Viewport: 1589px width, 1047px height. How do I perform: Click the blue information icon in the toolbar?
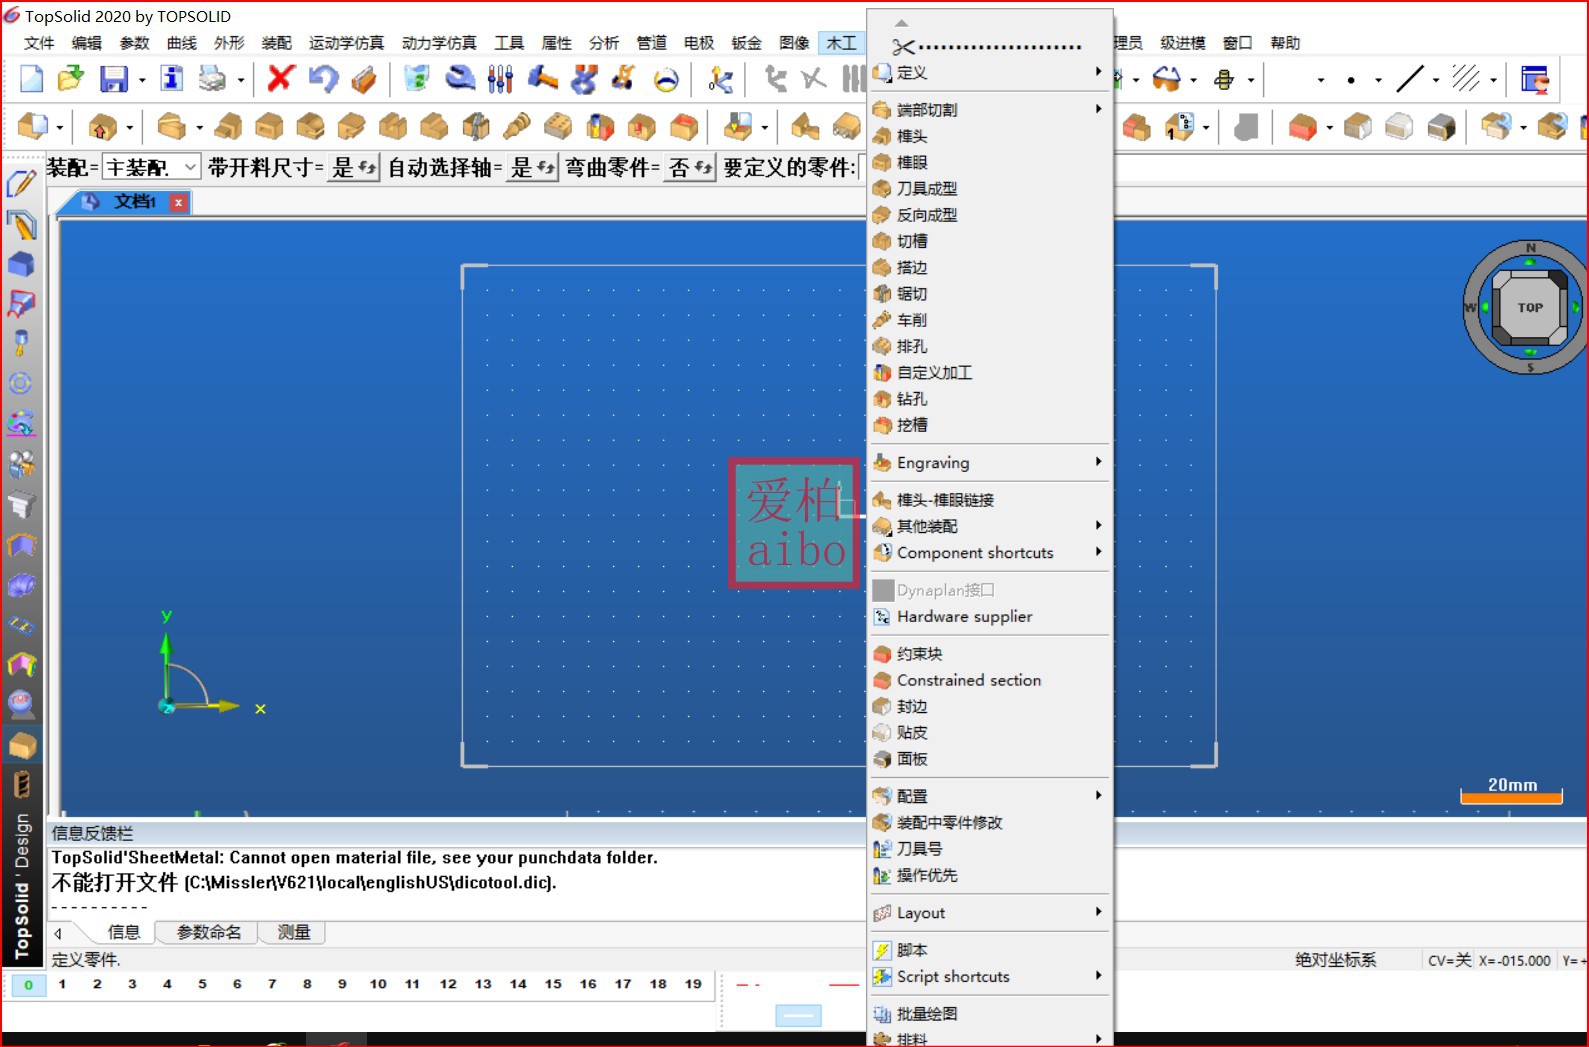coord(172,79)
